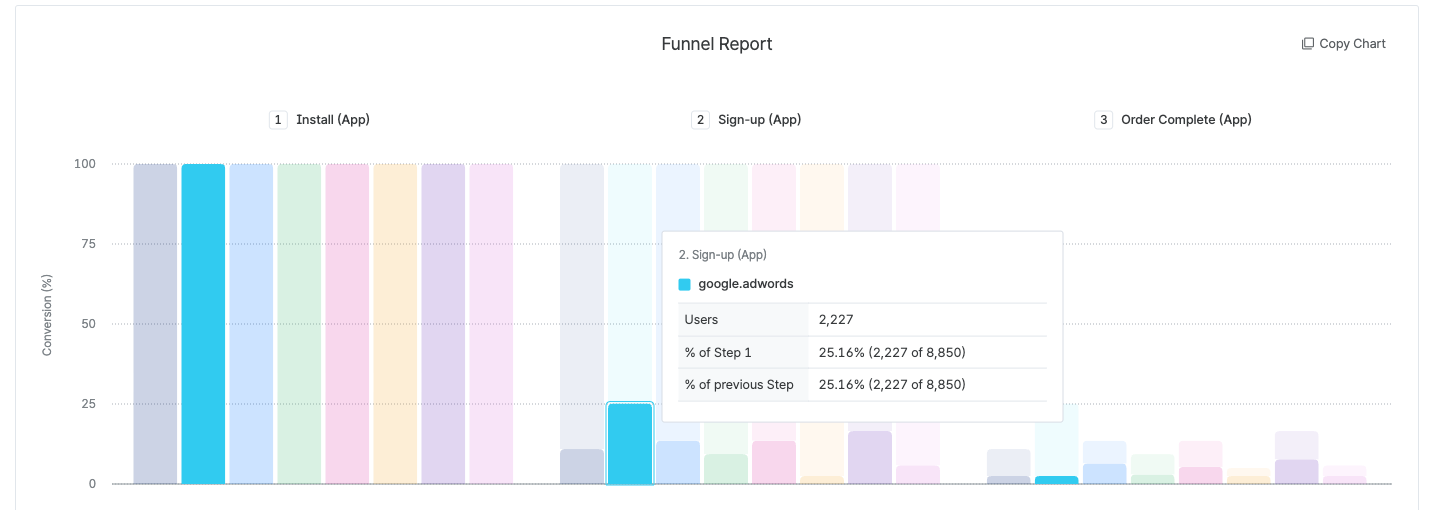Select the '% of previous Step' tooltip row
Image resolution: width=1437 pixels, height=510 pixels.
pyautogui.click(x=862, y=385)
